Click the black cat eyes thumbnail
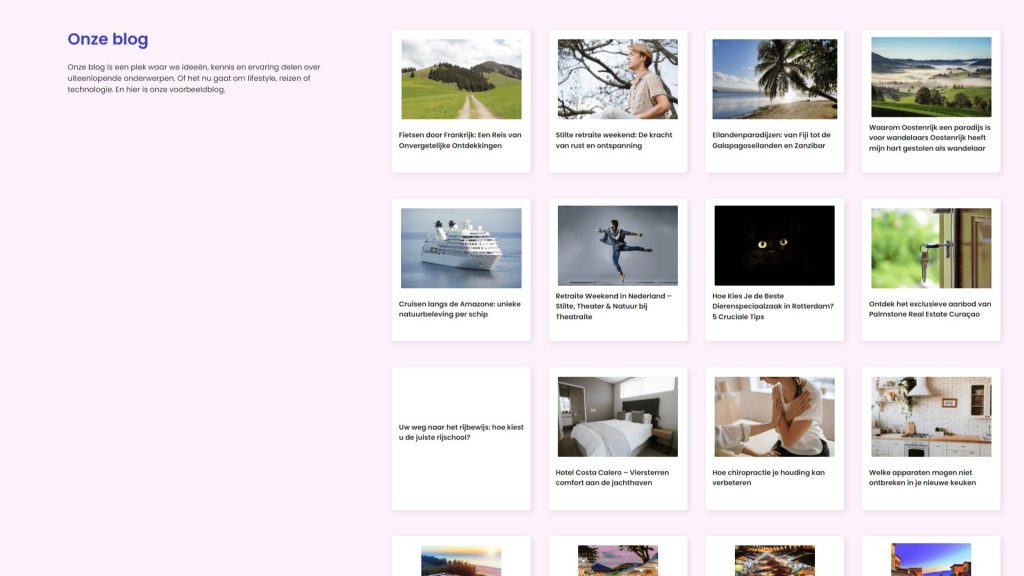Screen dimensions: 1024x576 (774, 246)
